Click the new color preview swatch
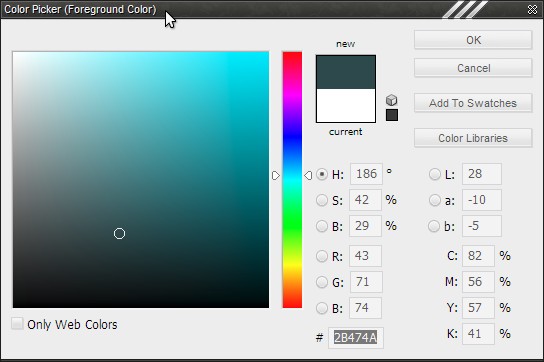The height and width of the screenshot is (362, 544). (346, 72)
